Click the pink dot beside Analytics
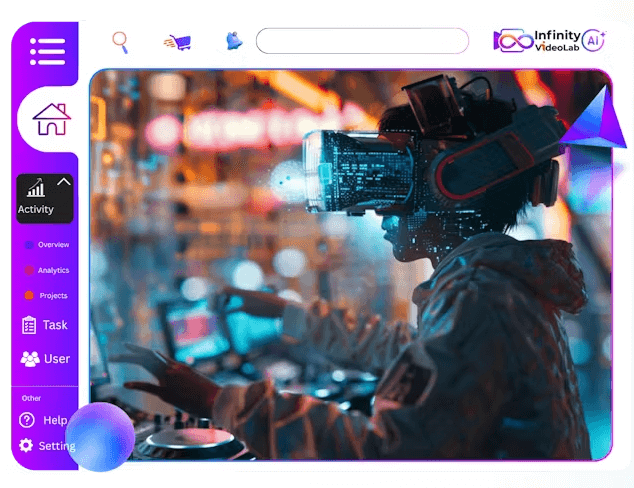The image size is (634, 488). (29, 270)
